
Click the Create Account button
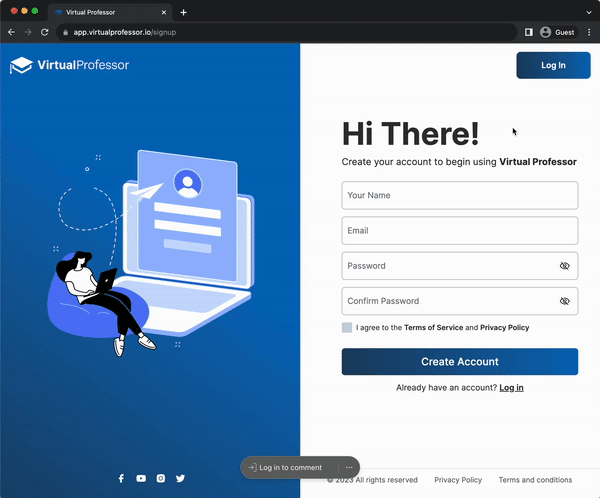click(459, 362)
